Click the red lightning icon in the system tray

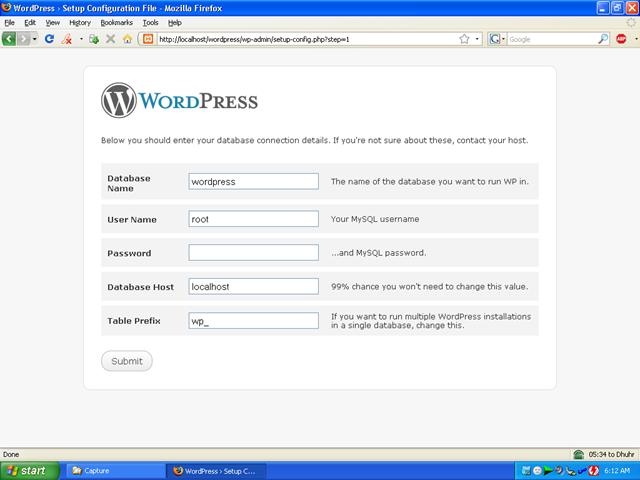coord(593,471)
